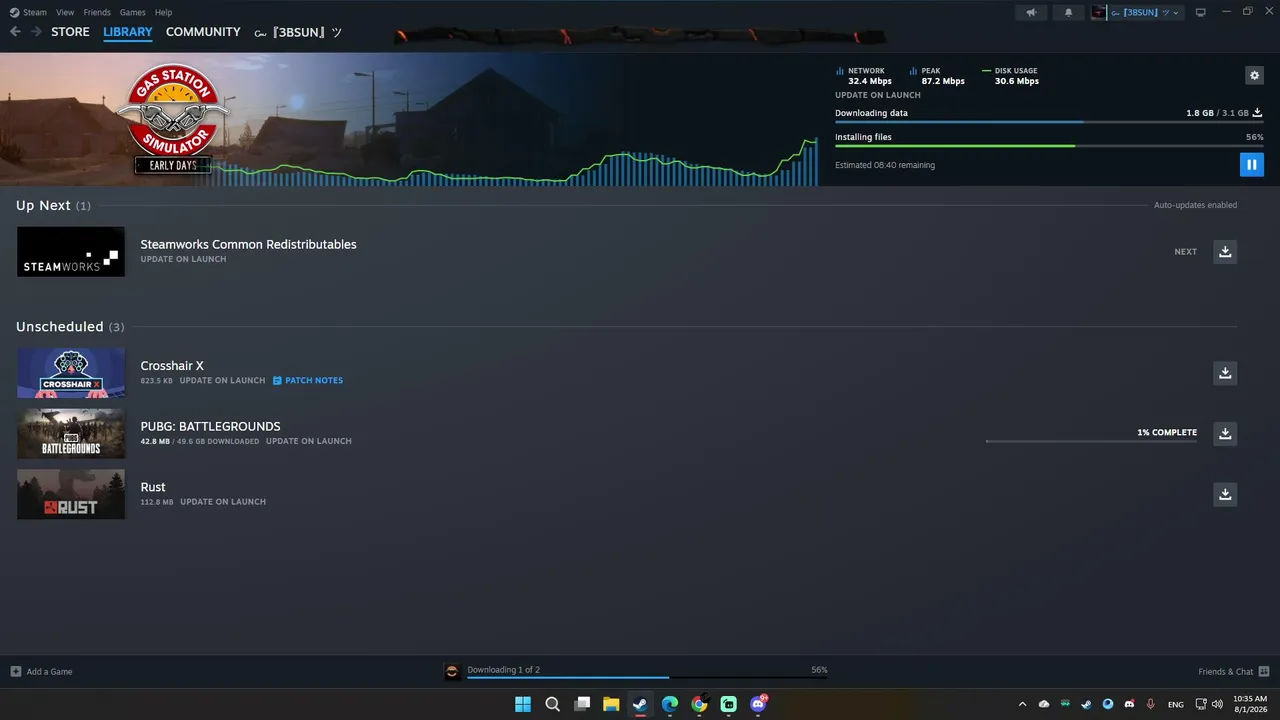The width and height of the screenshot is (1280, 720).
Task: Open the STORE tab
Action: tap(70, 32)
